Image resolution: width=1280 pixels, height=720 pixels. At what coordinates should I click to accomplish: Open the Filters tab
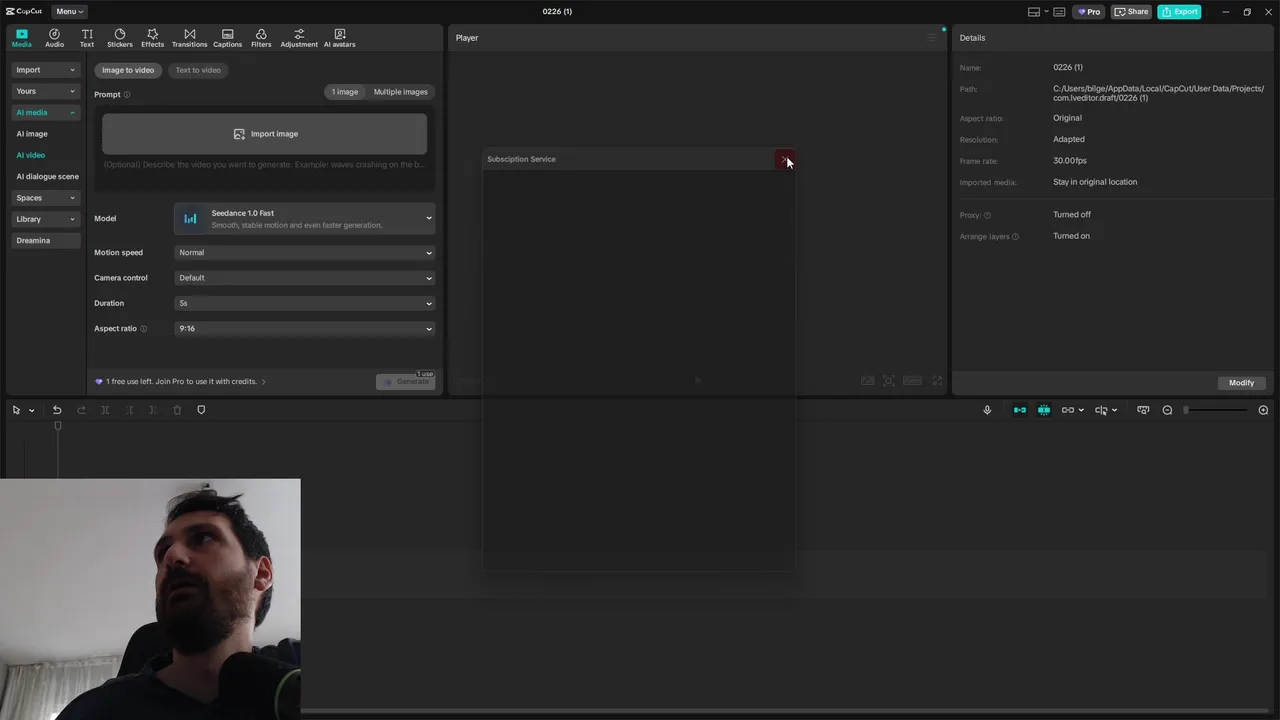click(261, 38)
